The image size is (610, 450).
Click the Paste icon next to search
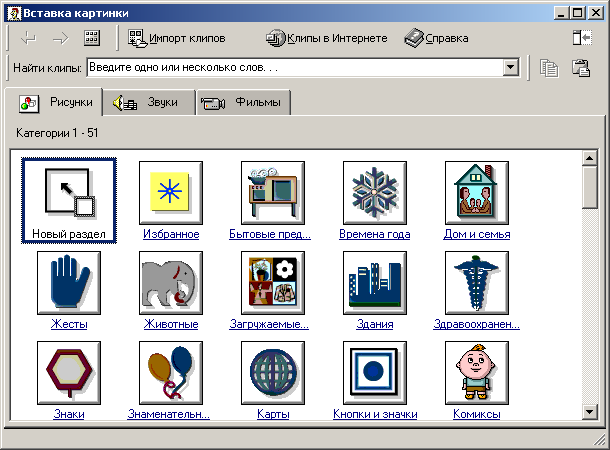click(581, 68)
